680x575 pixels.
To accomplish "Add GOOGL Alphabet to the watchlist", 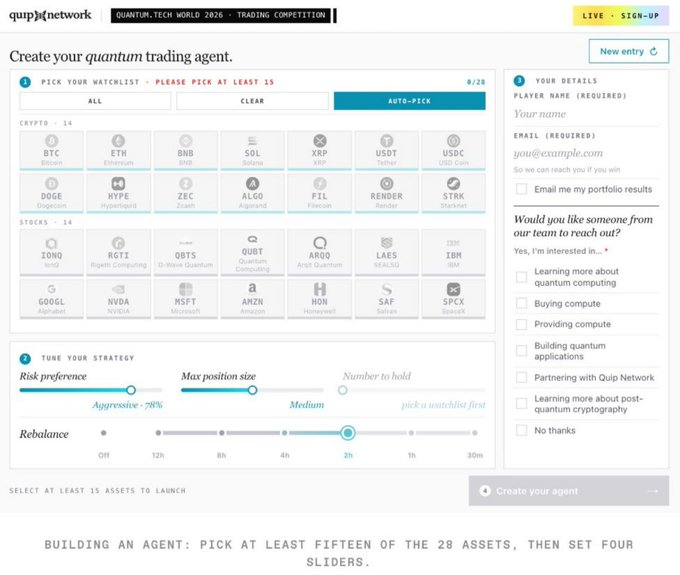I will point(51,299).
